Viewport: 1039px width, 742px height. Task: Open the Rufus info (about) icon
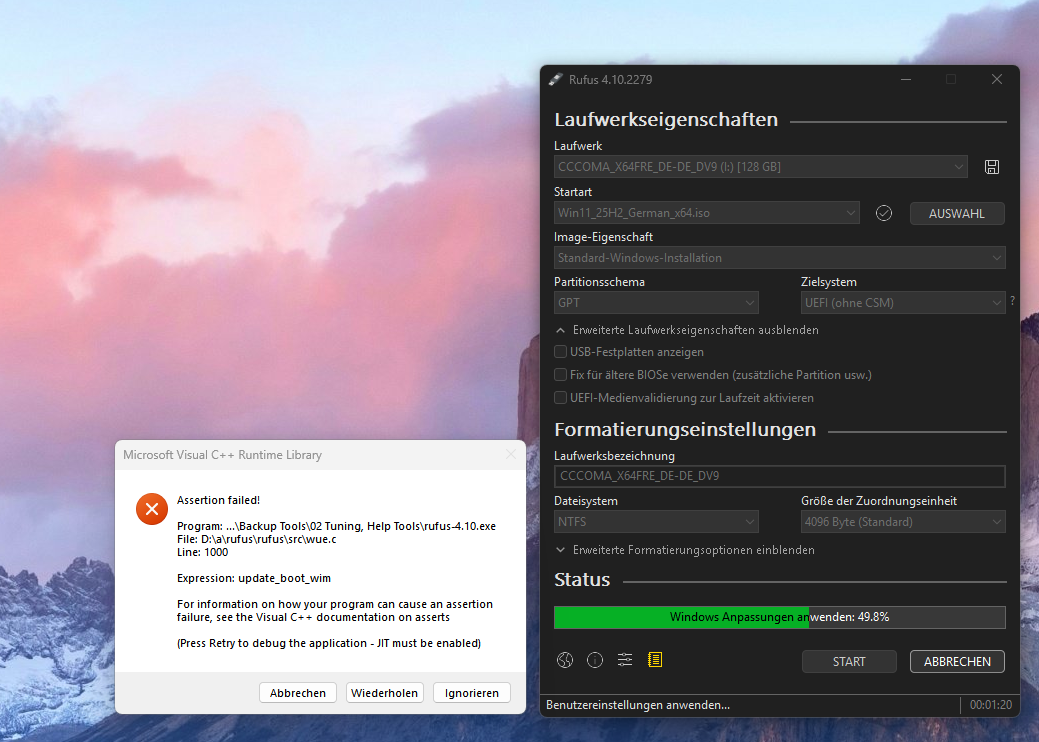pos(595,660)
